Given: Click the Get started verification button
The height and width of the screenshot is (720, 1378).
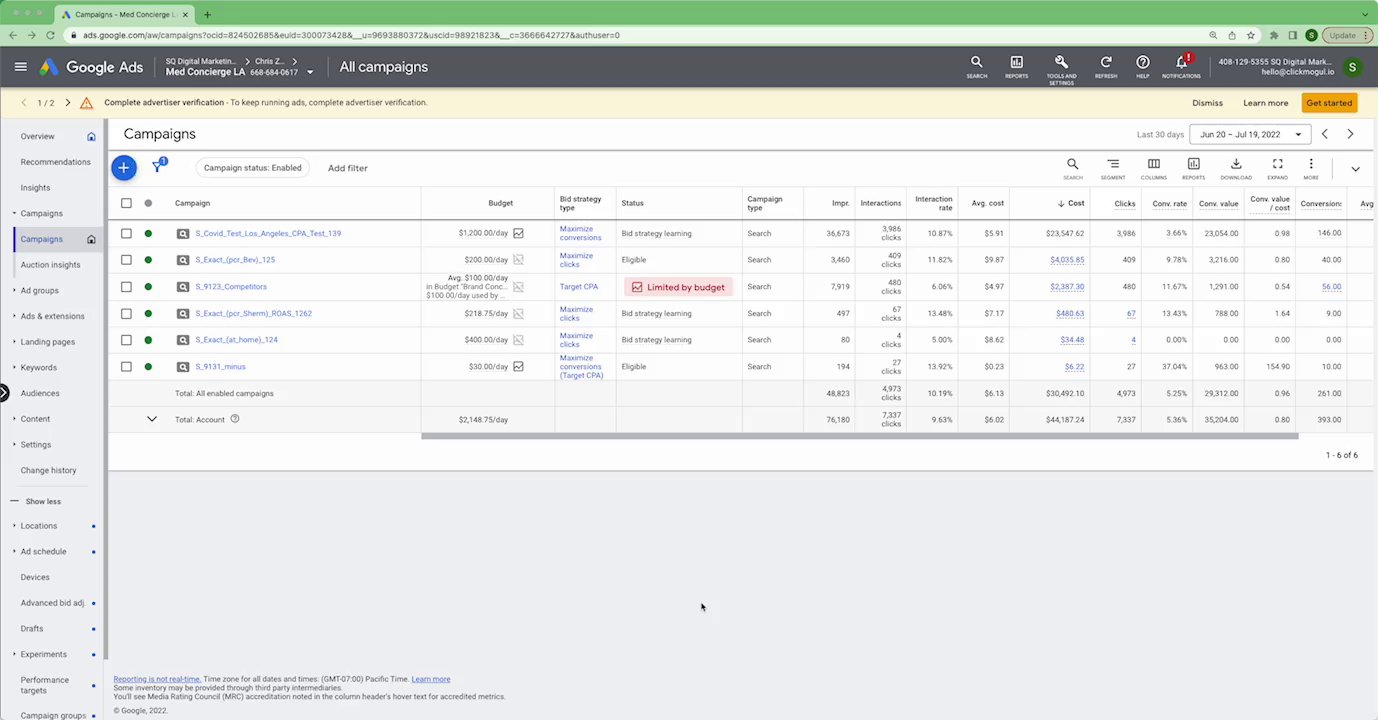Looking at the screenshot, I should click(x=1329, y=103).
